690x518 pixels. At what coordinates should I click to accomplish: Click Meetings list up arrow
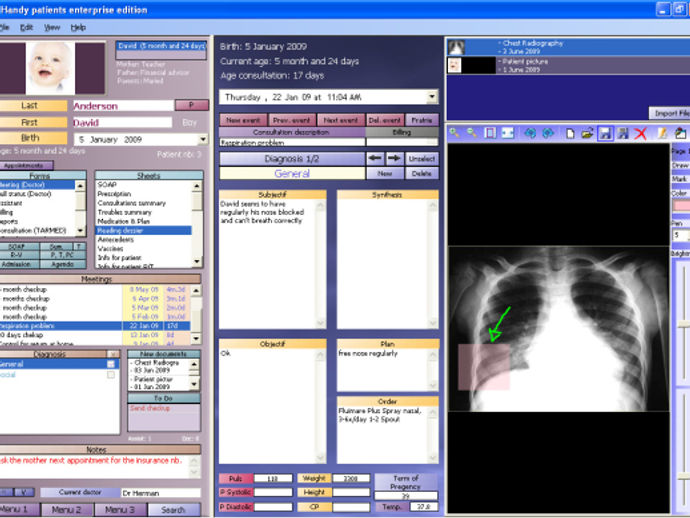tap(196, 290)
